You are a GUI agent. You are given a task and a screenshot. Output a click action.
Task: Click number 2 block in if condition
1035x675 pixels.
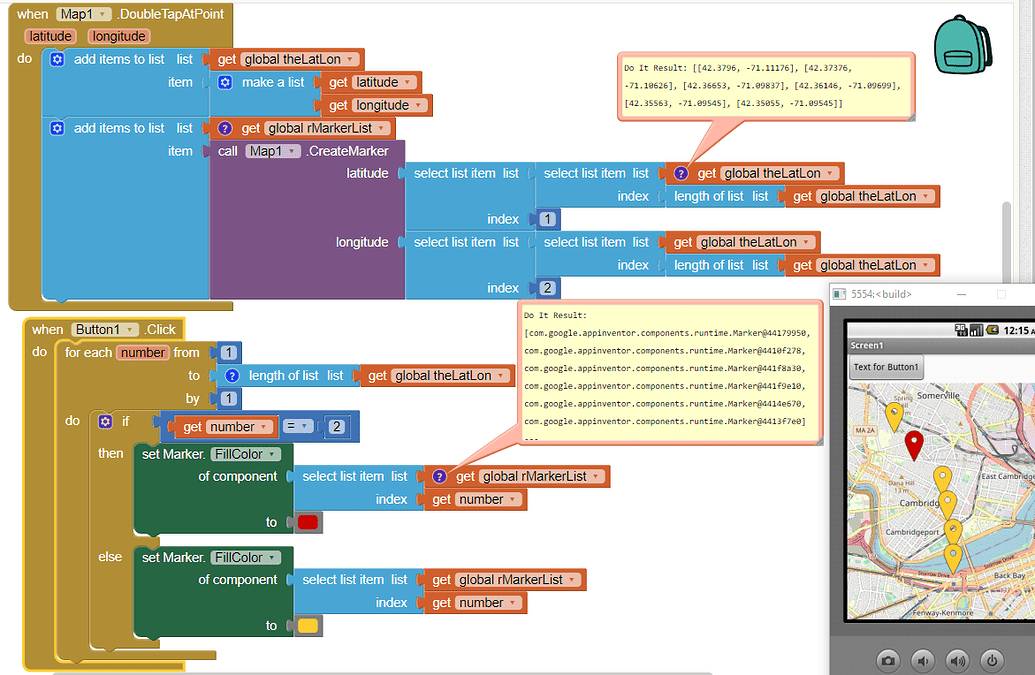pos(337,426)
